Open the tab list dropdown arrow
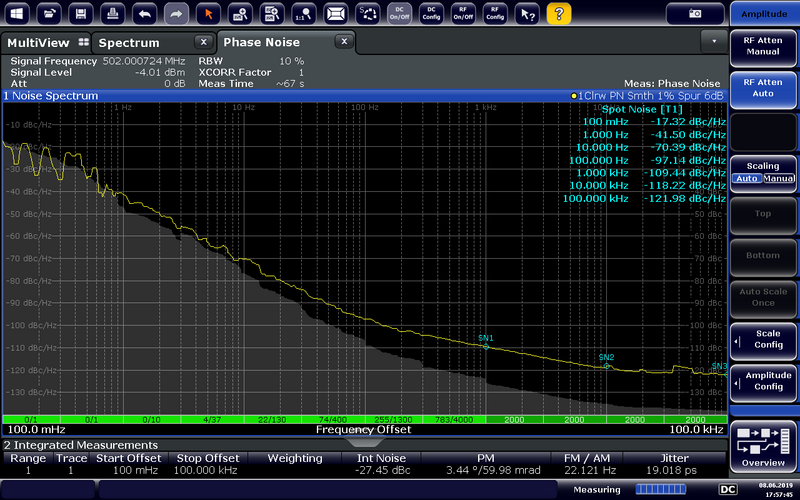Screen dimensions: 800x500 (x=714, y=42)
